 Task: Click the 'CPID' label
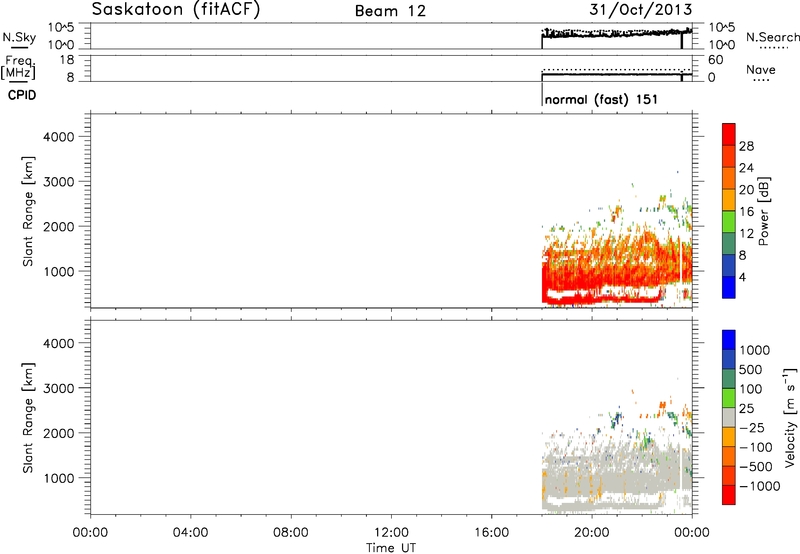(x=22, y=95)
